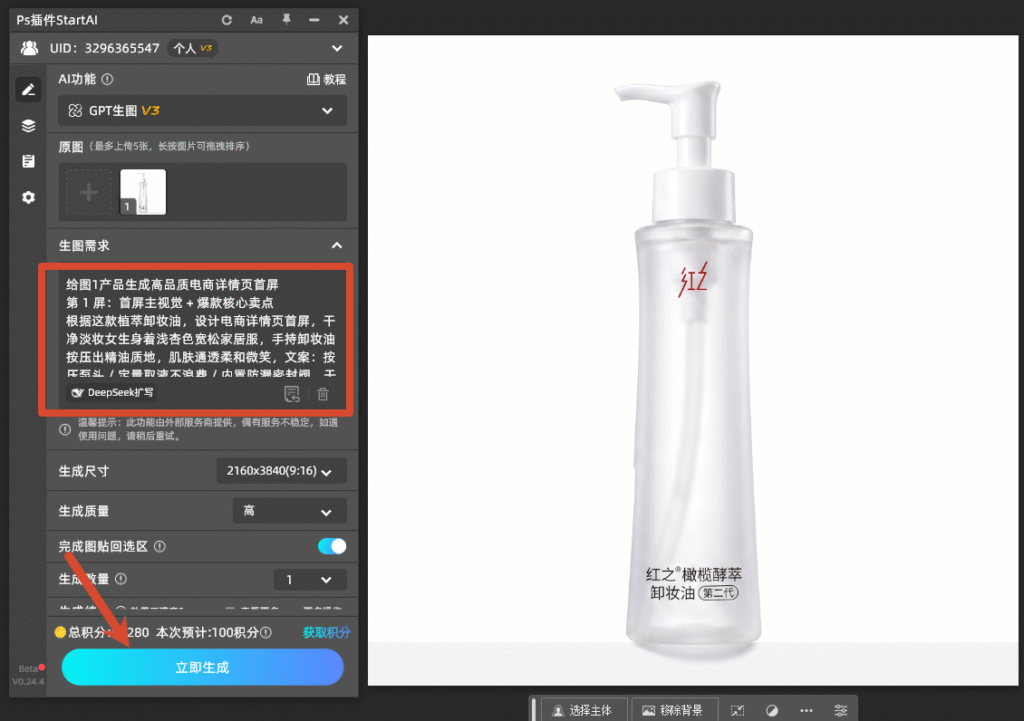Click the UID: 3296365547 text

(x=104, y=48)
